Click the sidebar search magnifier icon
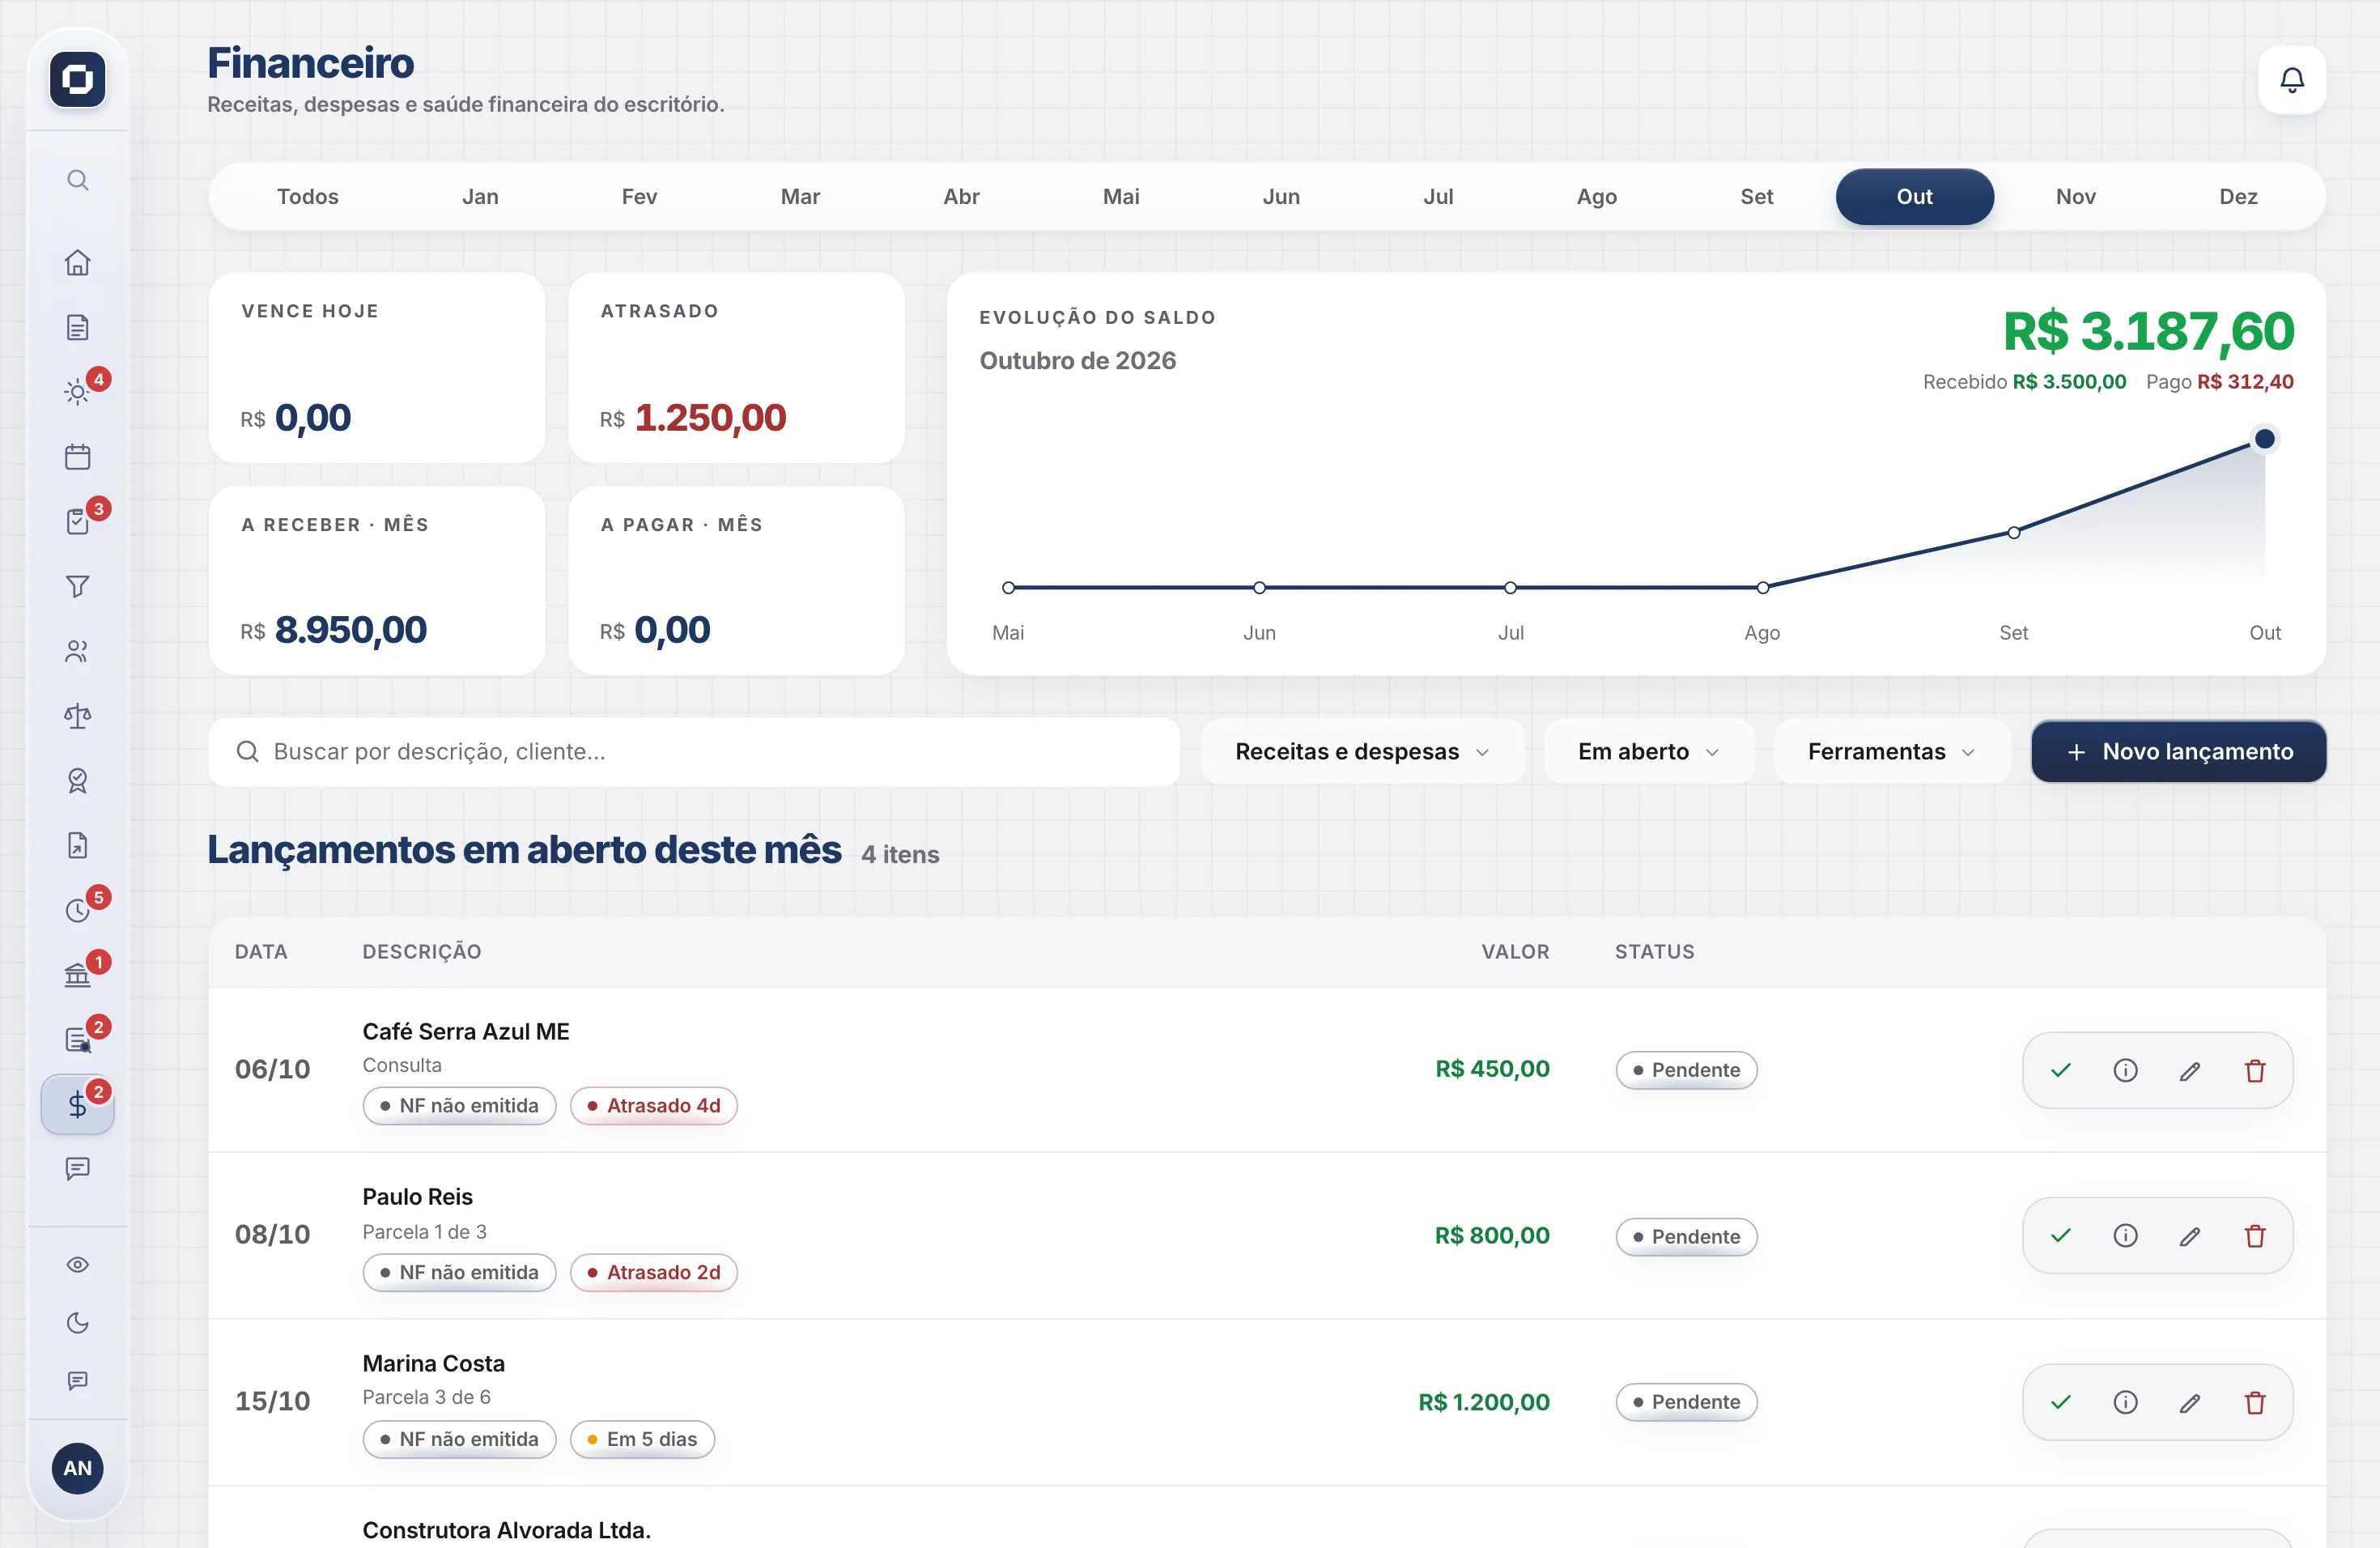2380x1548 pixels. click(77, 180)
